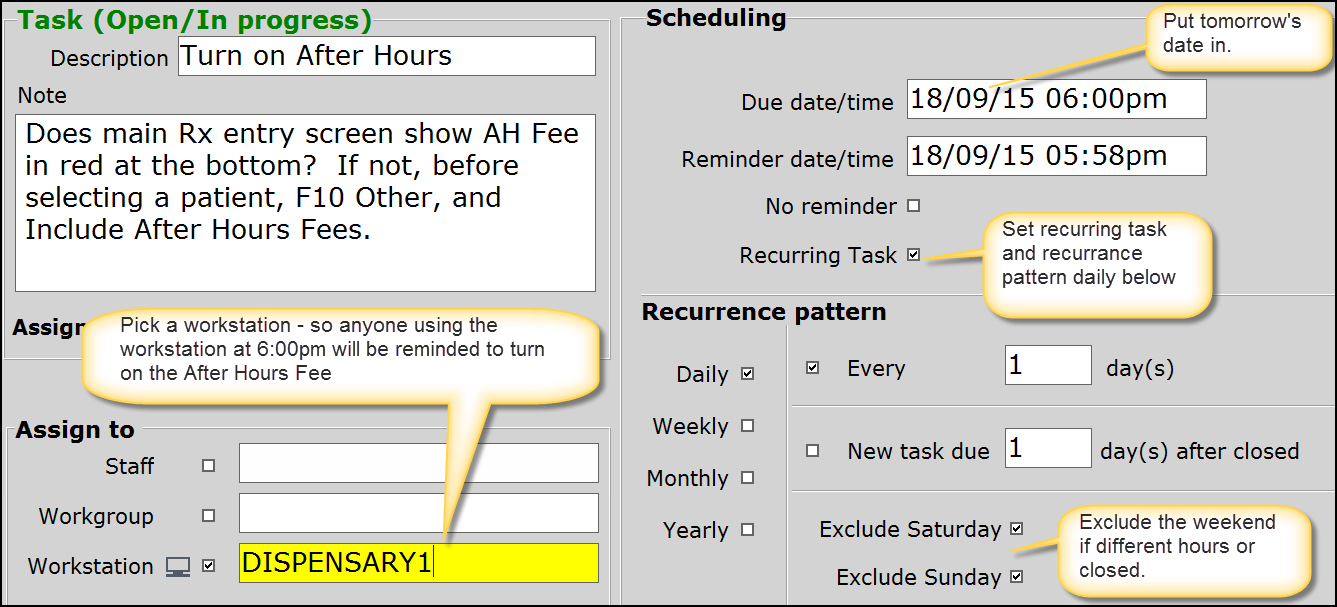Click inside the Note text area
This screenshot has height=607, width=1337.
(x=305, y=202)
